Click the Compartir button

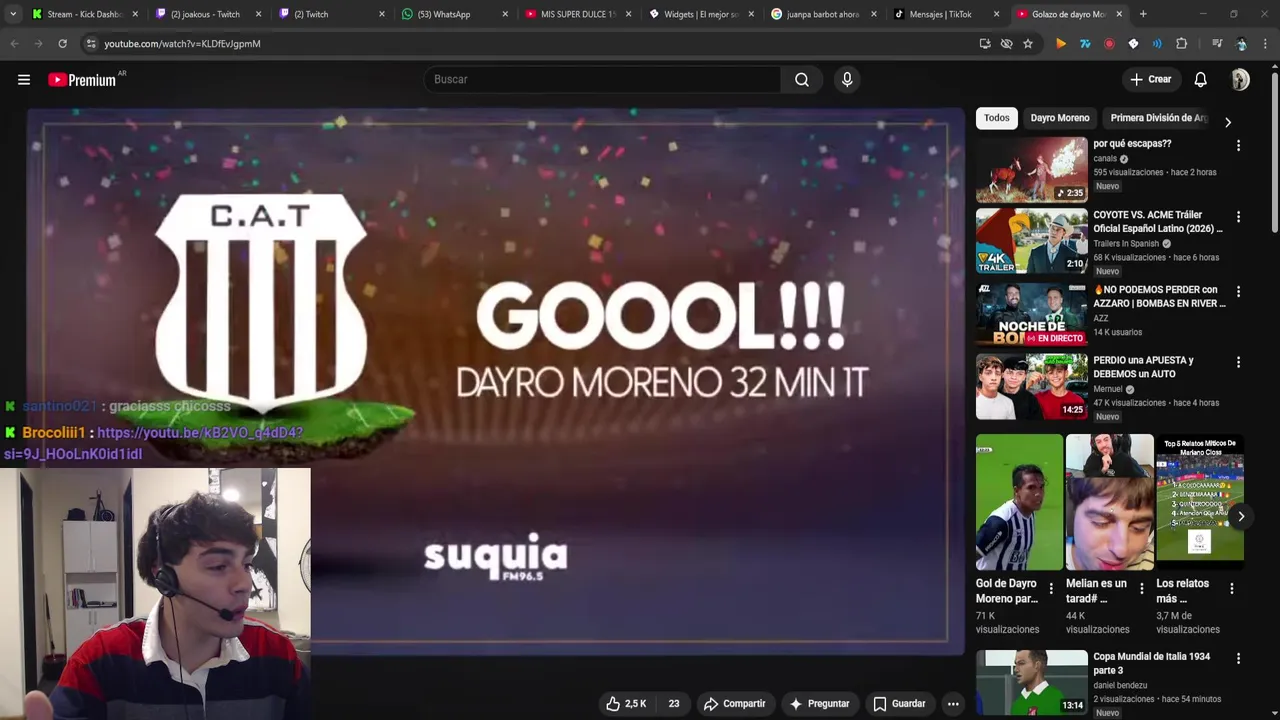(x=734, y=704)
